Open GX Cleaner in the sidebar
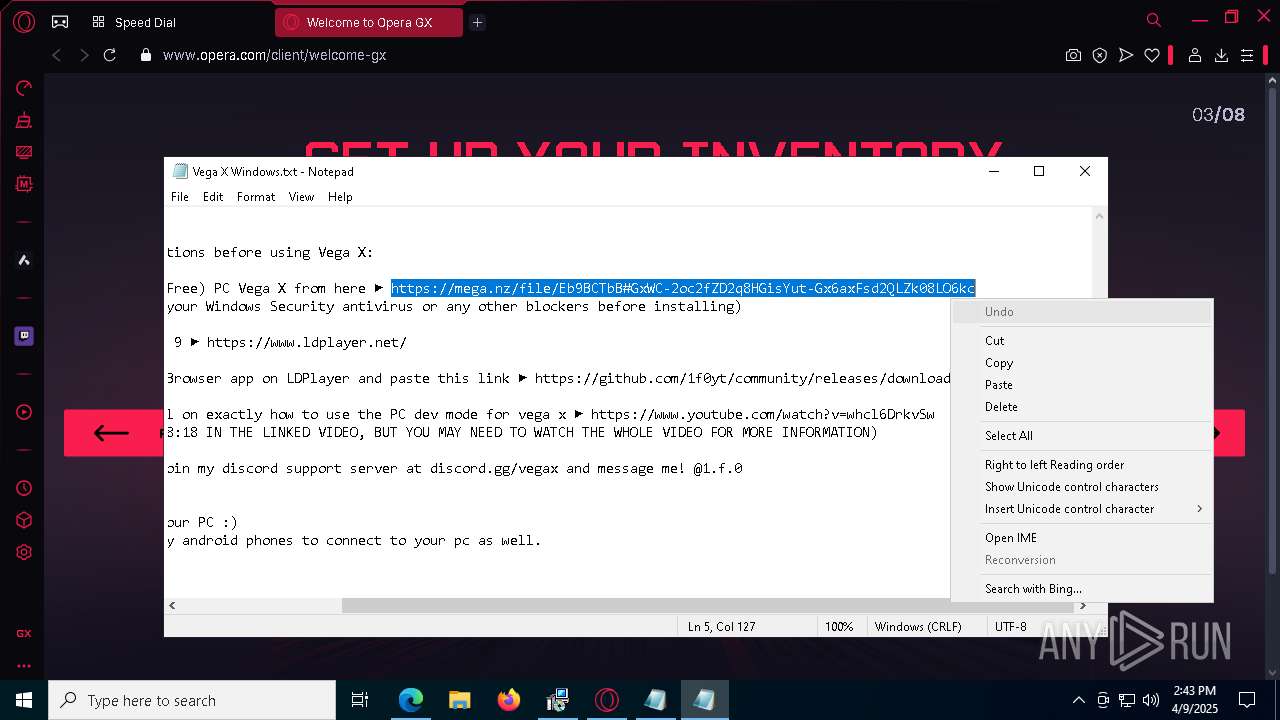The height and width of the screenshot is (720, 1280). pyautogui.click(x=24, y=120)
